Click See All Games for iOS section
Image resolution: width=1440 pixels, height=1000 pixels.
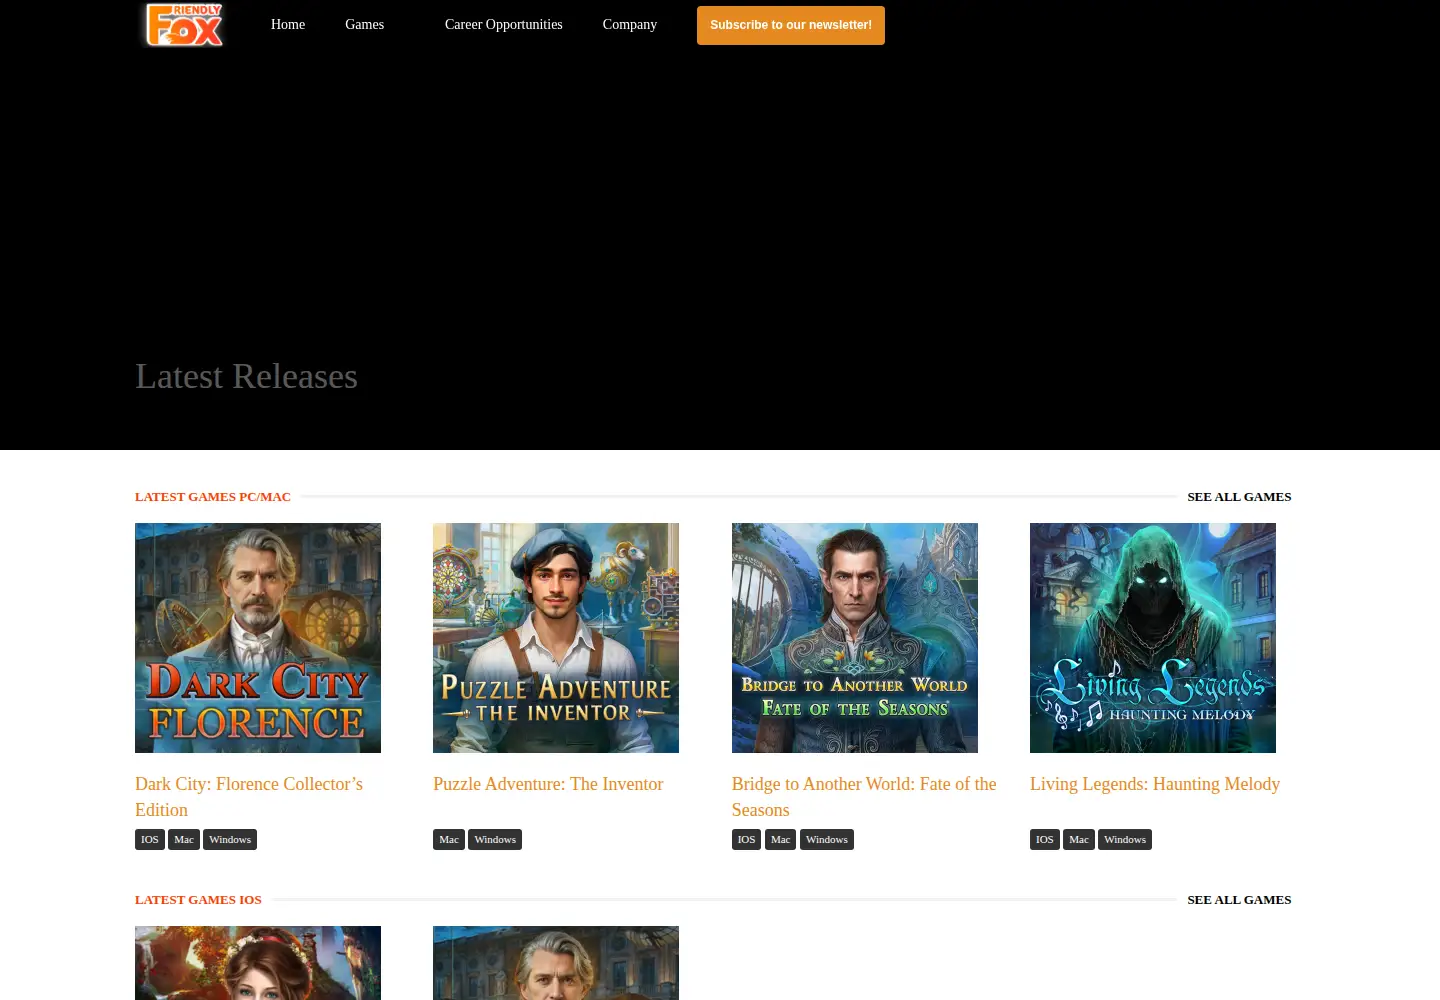pyautogui.click(x=1239, y=899)
